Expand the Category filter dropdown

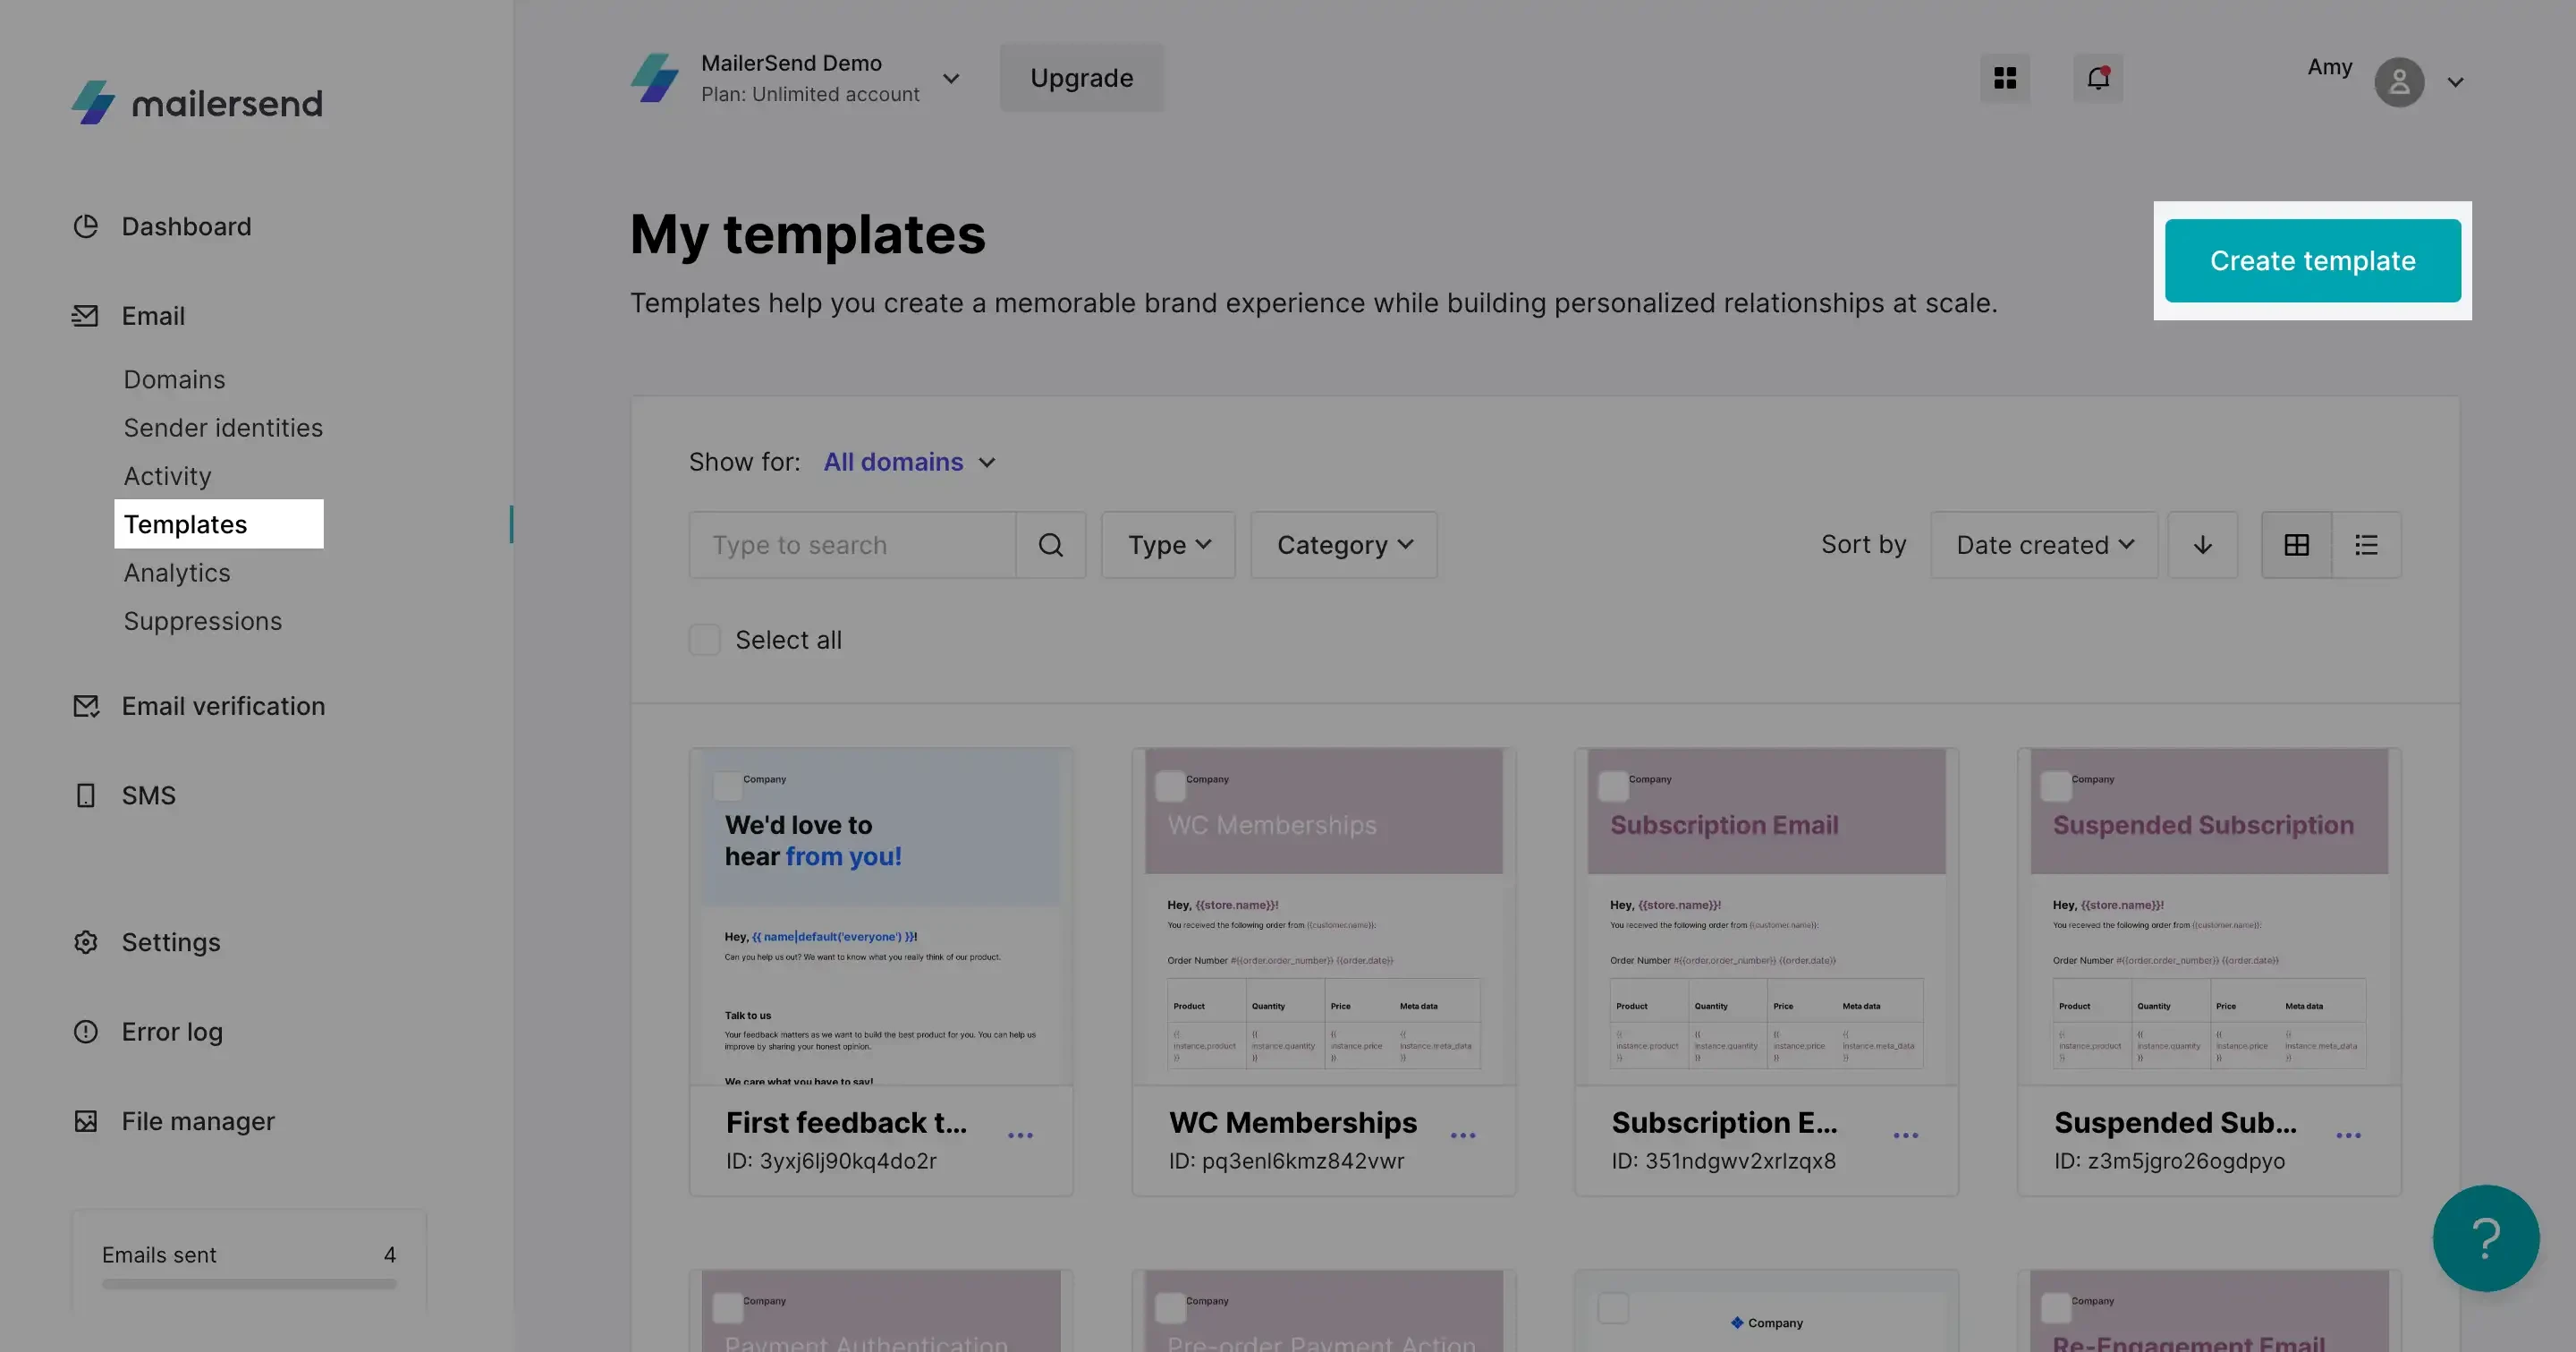coord(1343,545)
